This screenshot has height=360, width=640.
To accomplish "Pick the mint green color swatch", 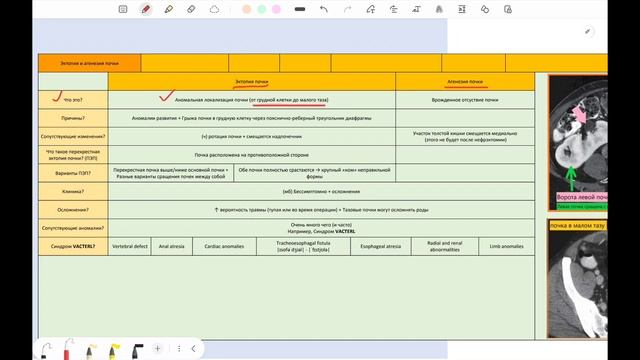I will (262, 9).
